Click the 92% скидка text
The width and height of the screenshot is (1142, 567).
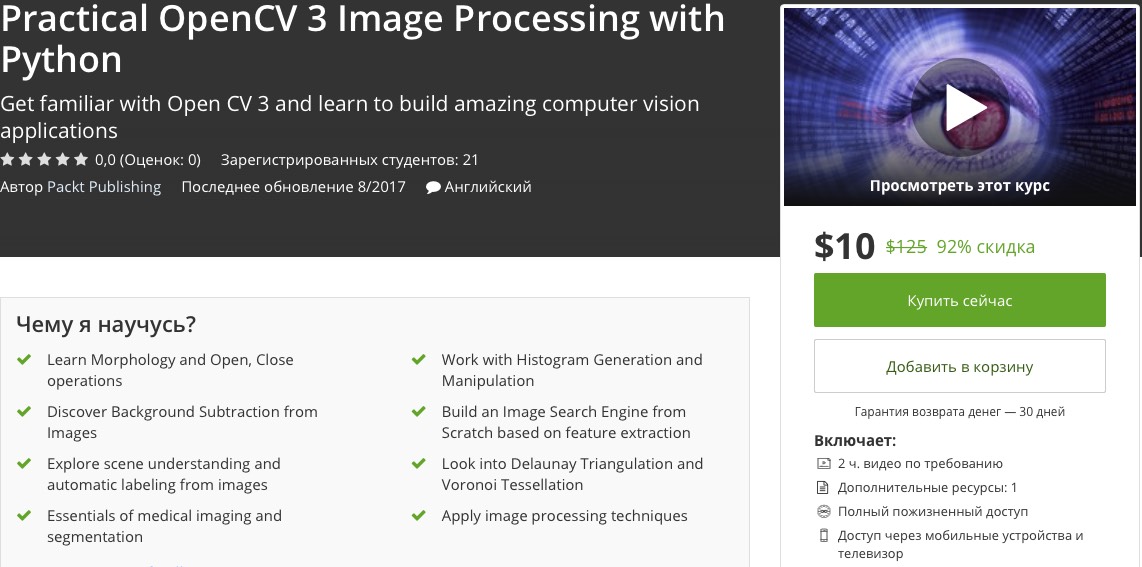985,247
